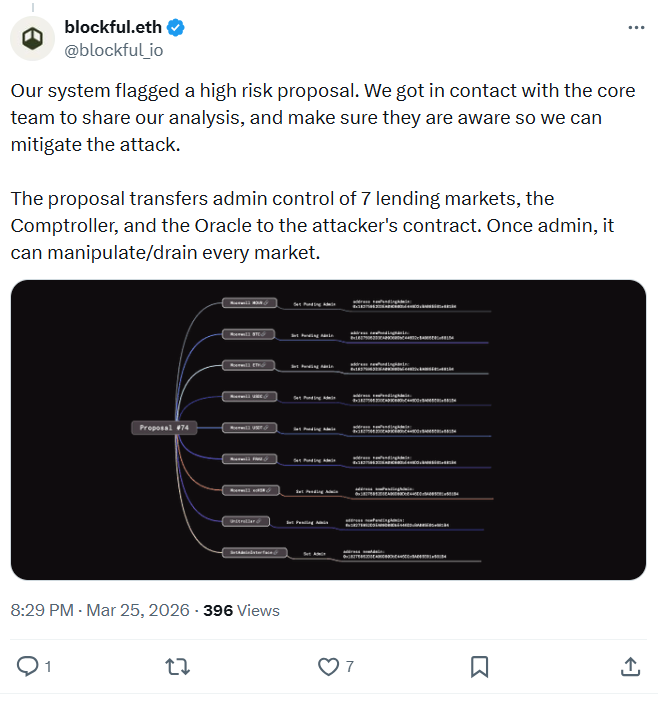
Task: Click the 396 Views count
Action: [x=241, y=610]
